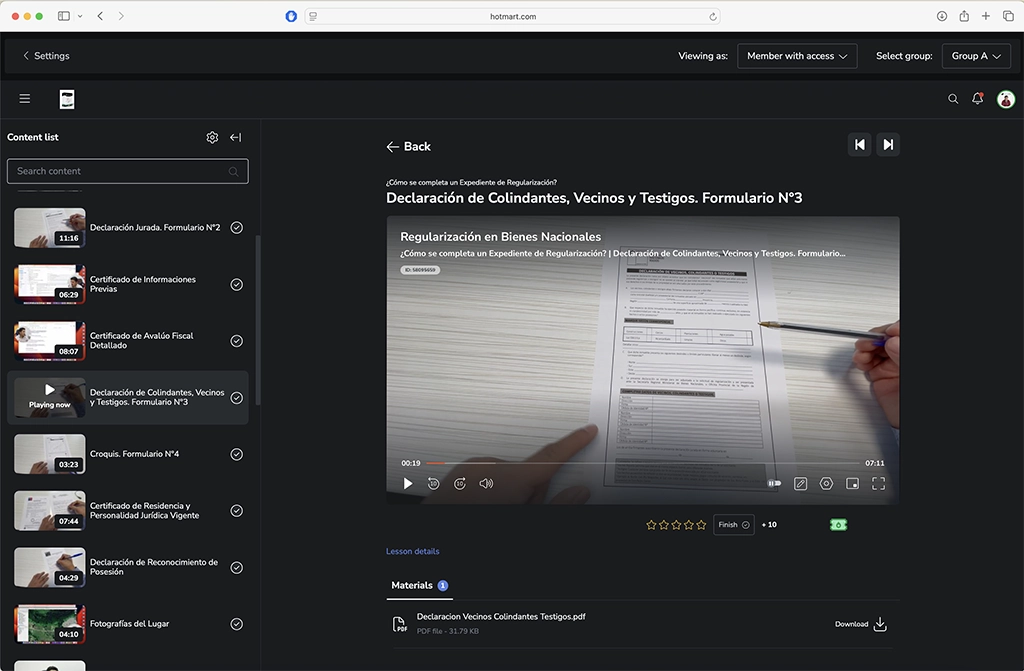The height and width of the screenshot is (671, 1024).
Task: Click the green ticket reward icon
Action: tap(838, 525)
